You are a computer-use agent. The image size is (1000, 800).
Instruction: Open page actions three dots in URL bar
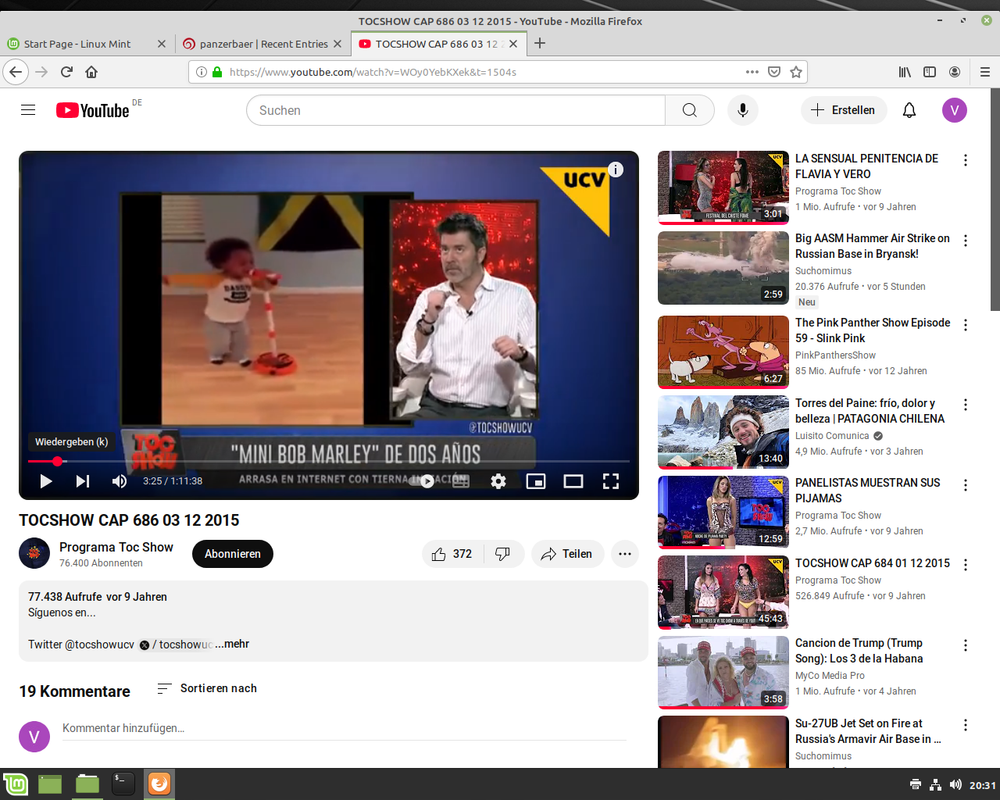click(x=753, y=72)
